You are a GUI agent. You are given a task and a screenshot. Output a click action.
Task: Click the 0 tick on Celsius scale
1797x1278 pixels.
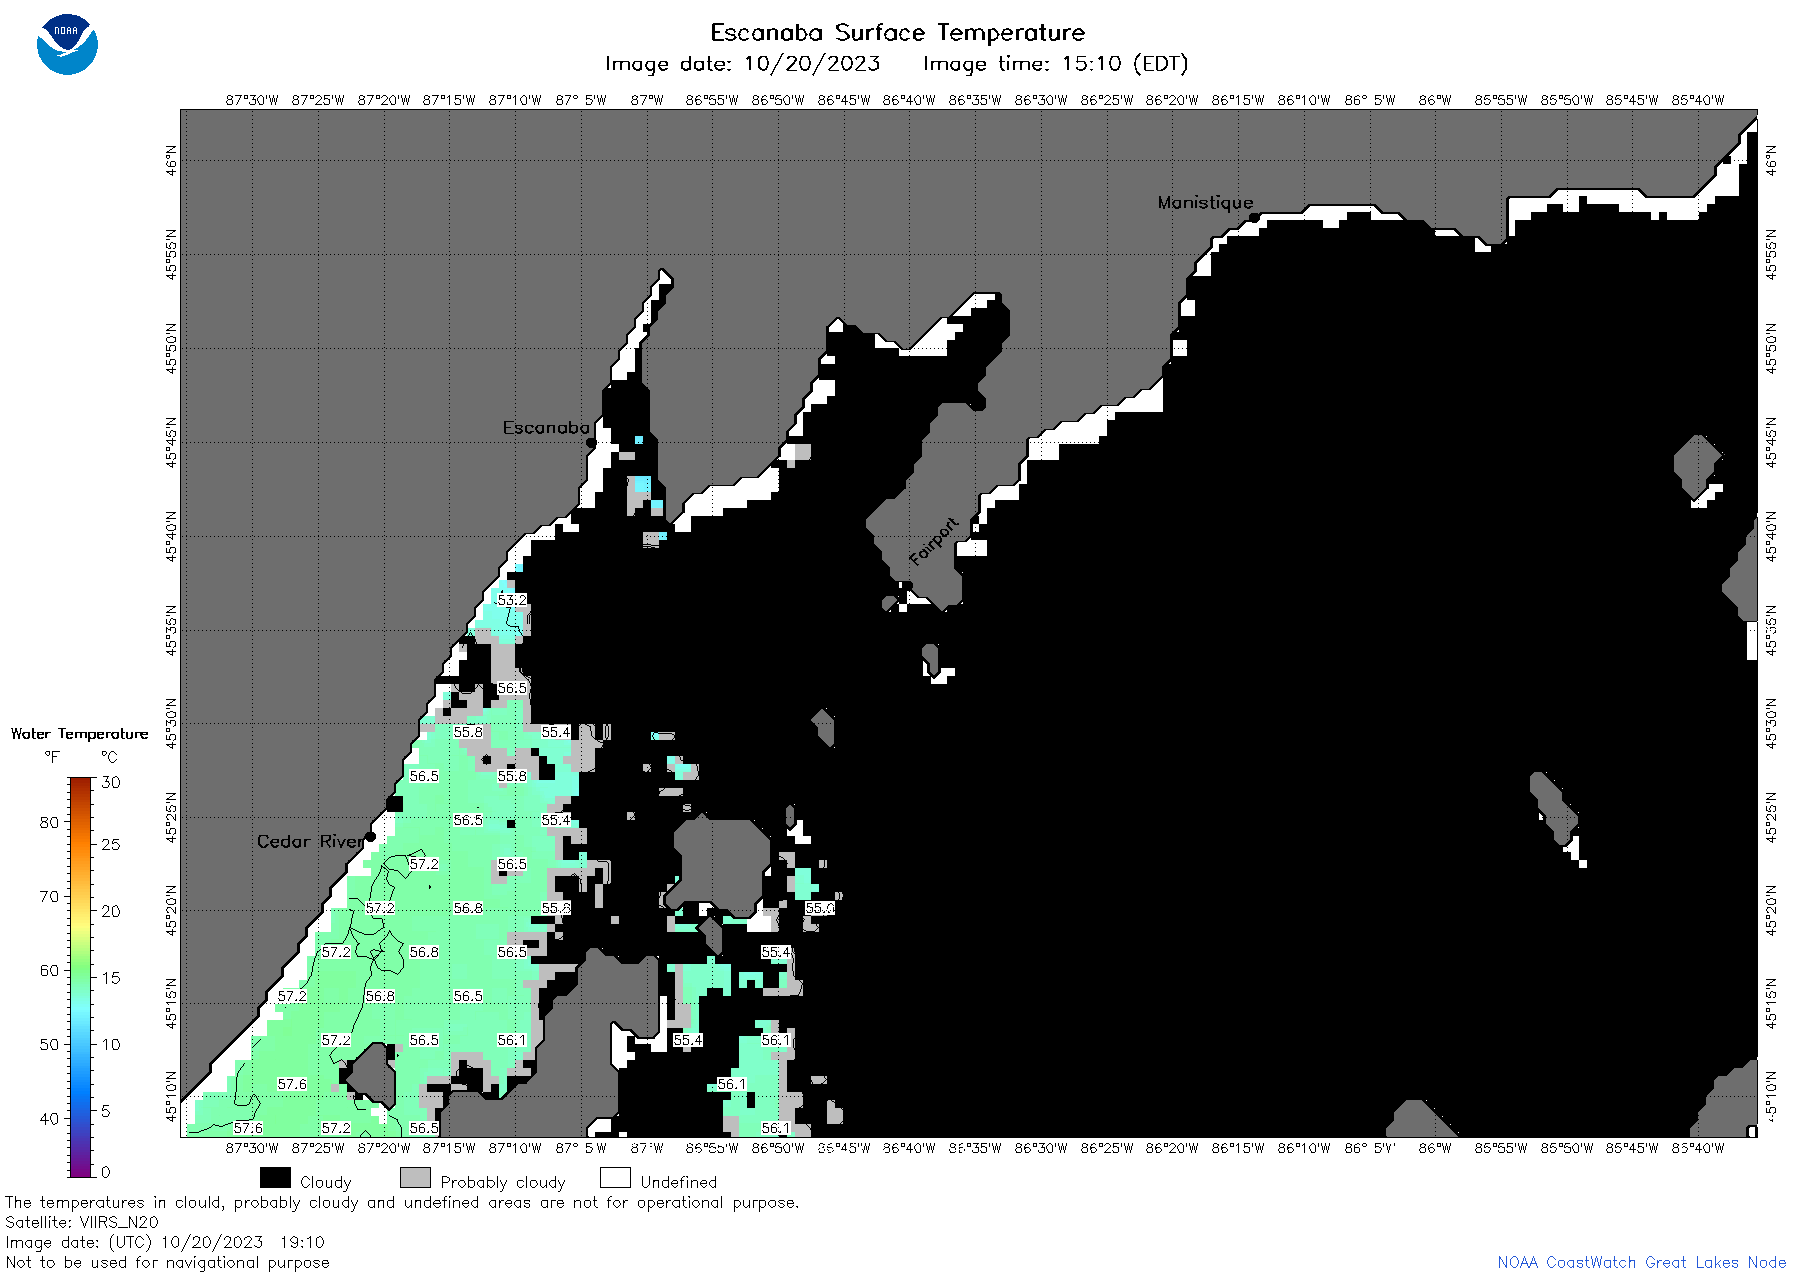(x=106, y=1172)
